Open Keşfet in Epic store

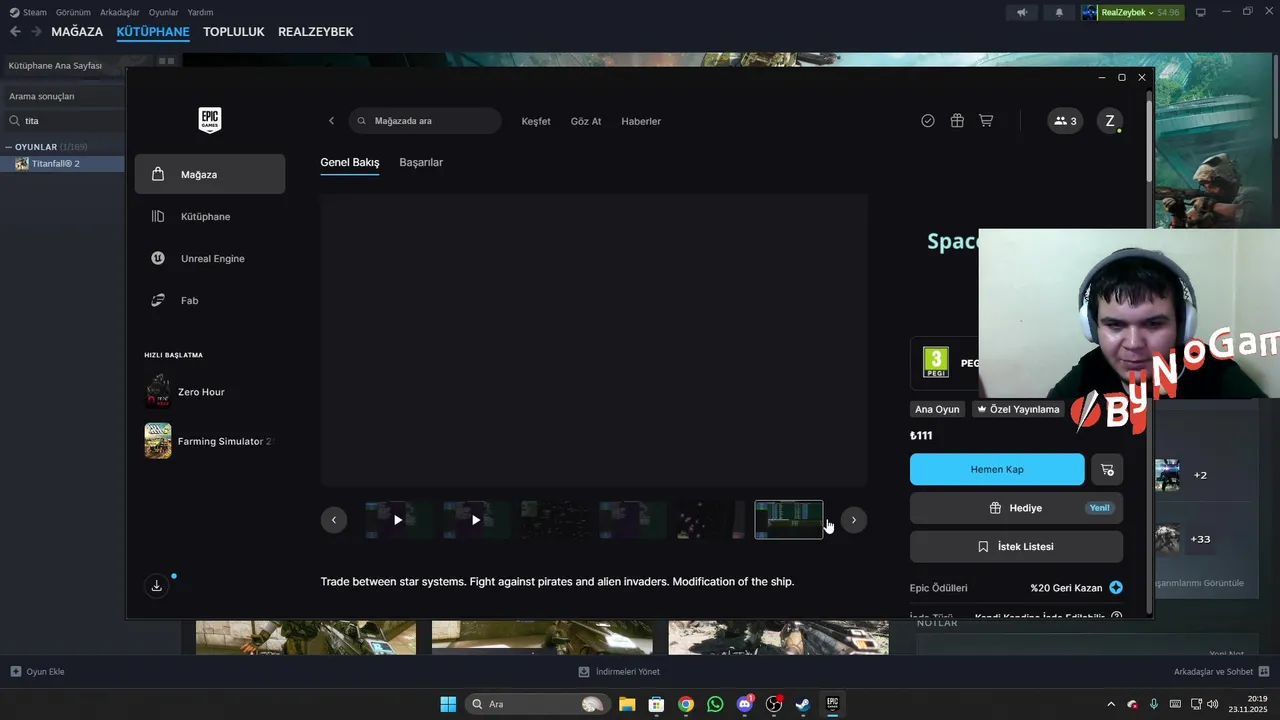coord(536,121)
